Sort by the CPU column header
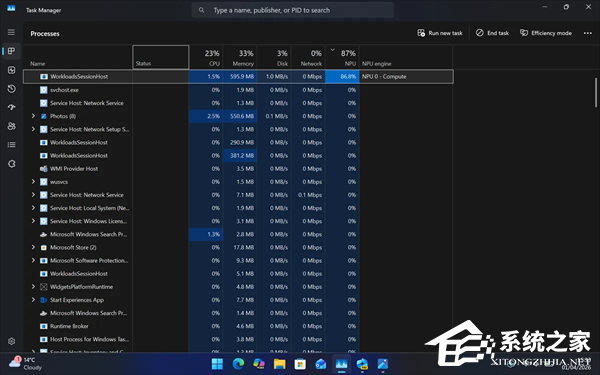The height and width of the screenshot is (375, 600). (206, 57)
